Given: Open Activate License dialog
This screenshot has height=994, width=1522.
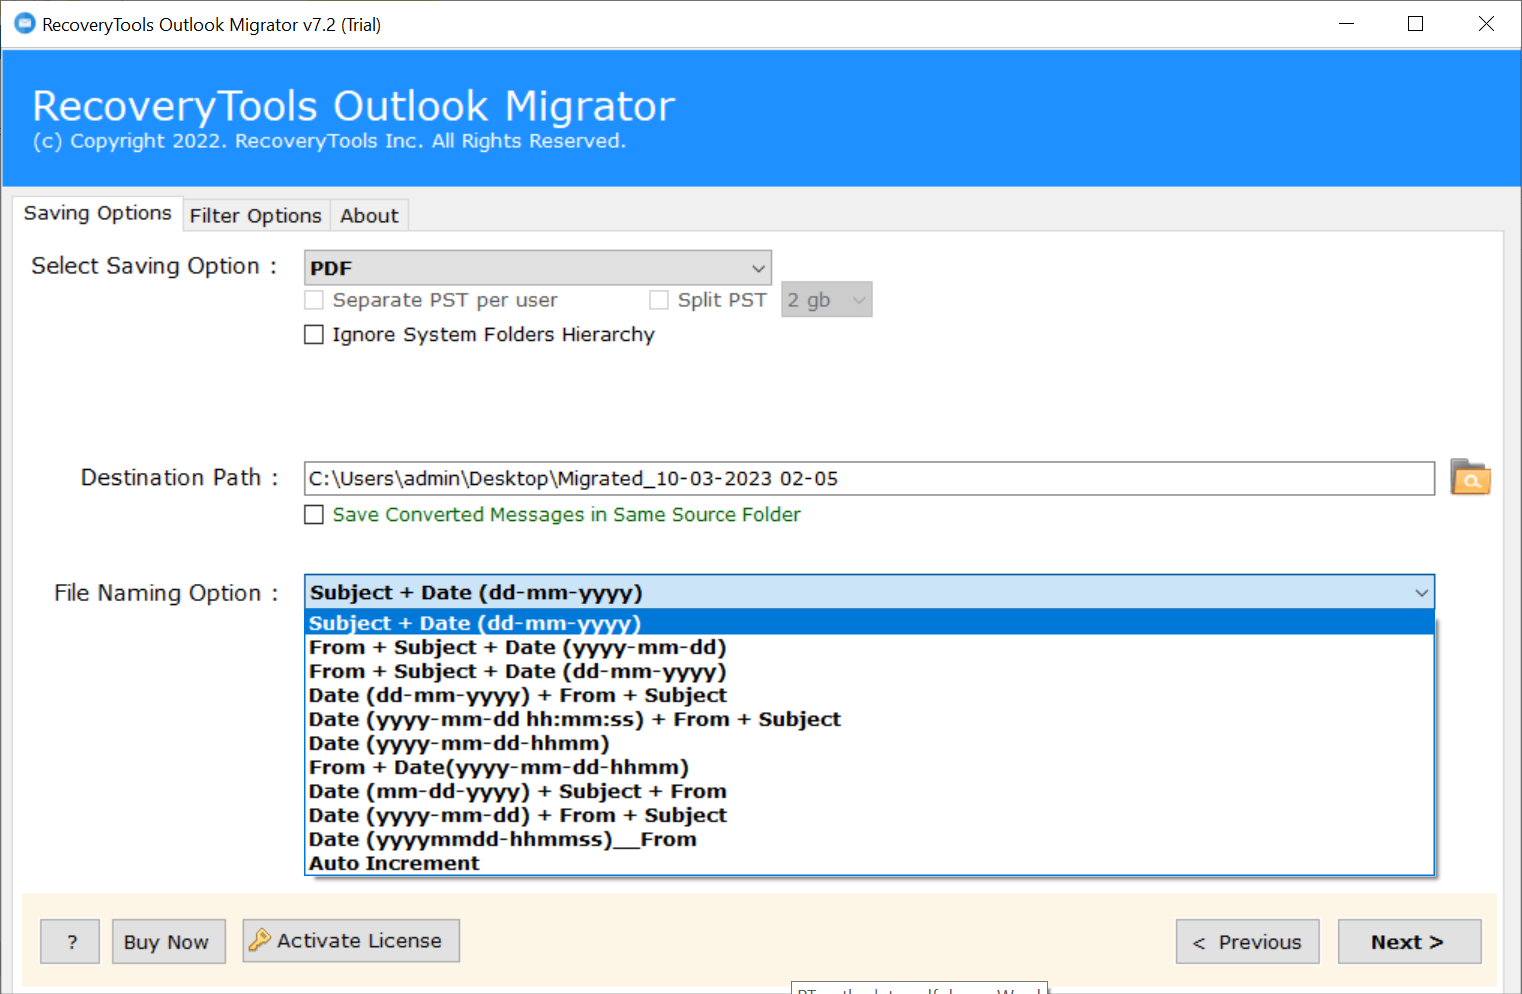Looking at the screenshot, I should (x=351, y=941).
